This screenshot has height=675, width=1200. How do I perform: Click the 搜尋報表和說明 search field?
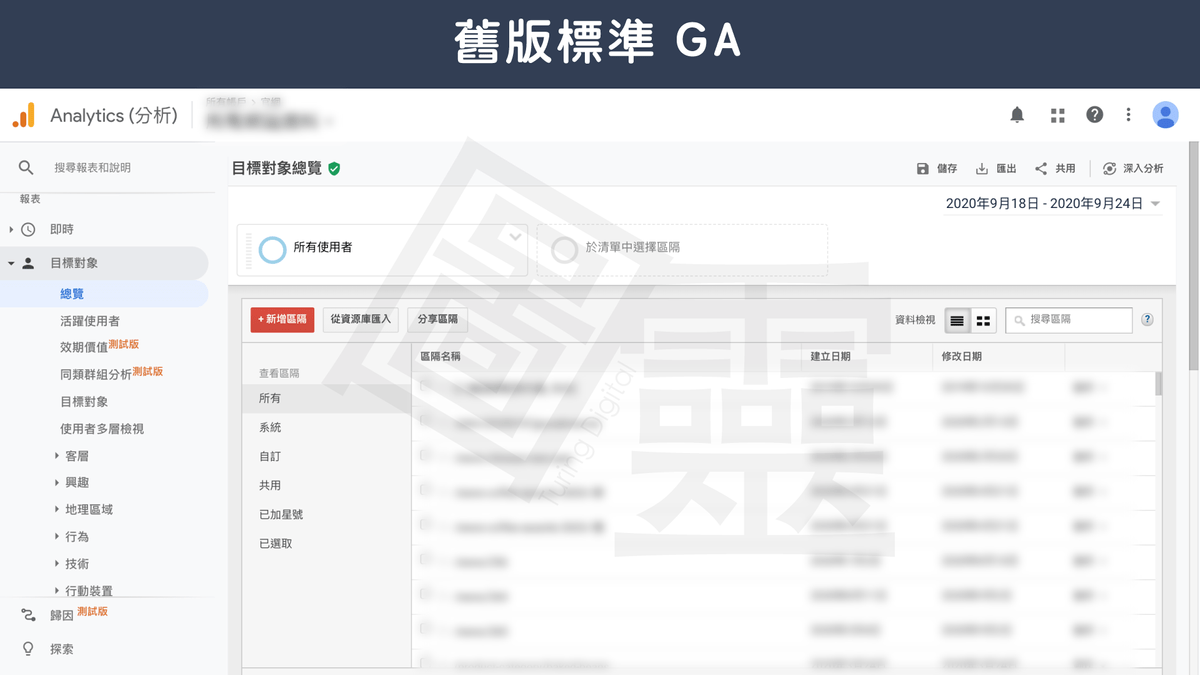pyautogui.click(x=92, y=167)
